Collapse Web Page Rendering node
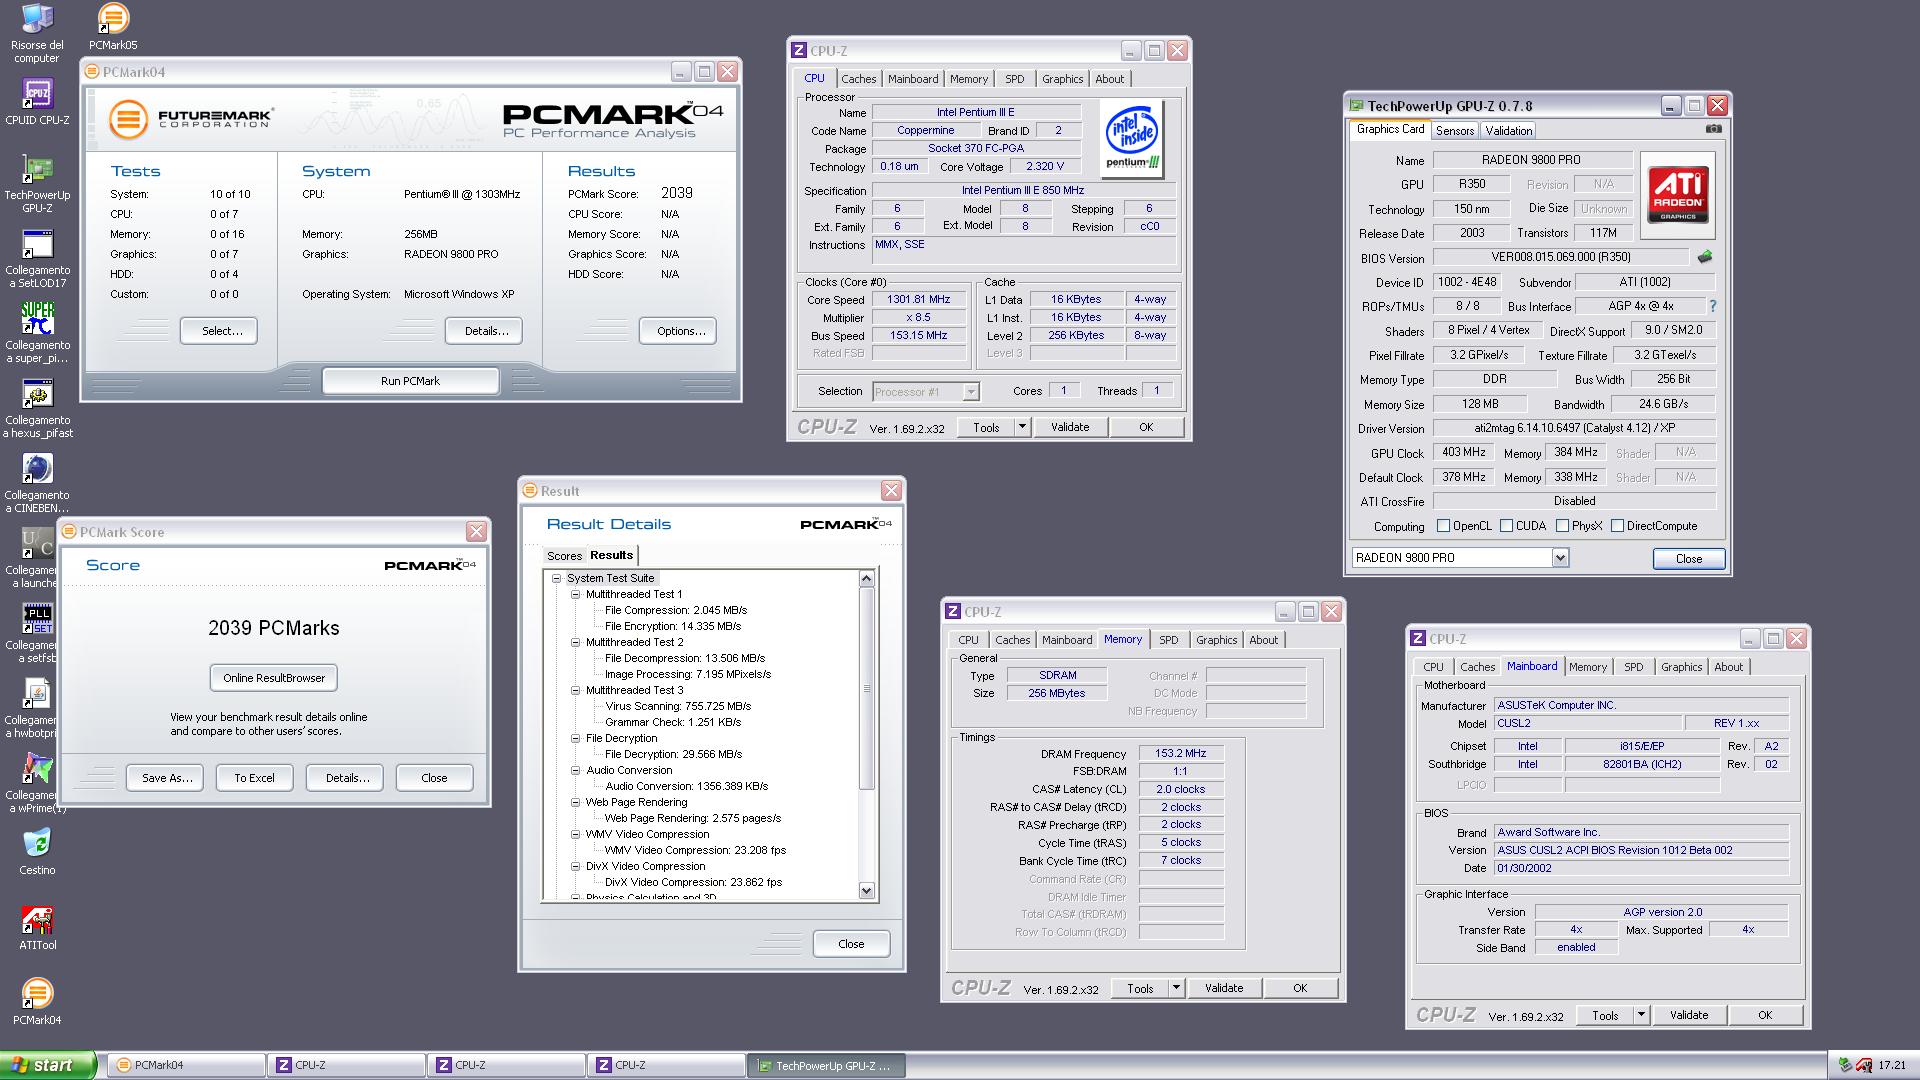The image size is (1920, 1080). pyautogui.click(x=576, y=802)
